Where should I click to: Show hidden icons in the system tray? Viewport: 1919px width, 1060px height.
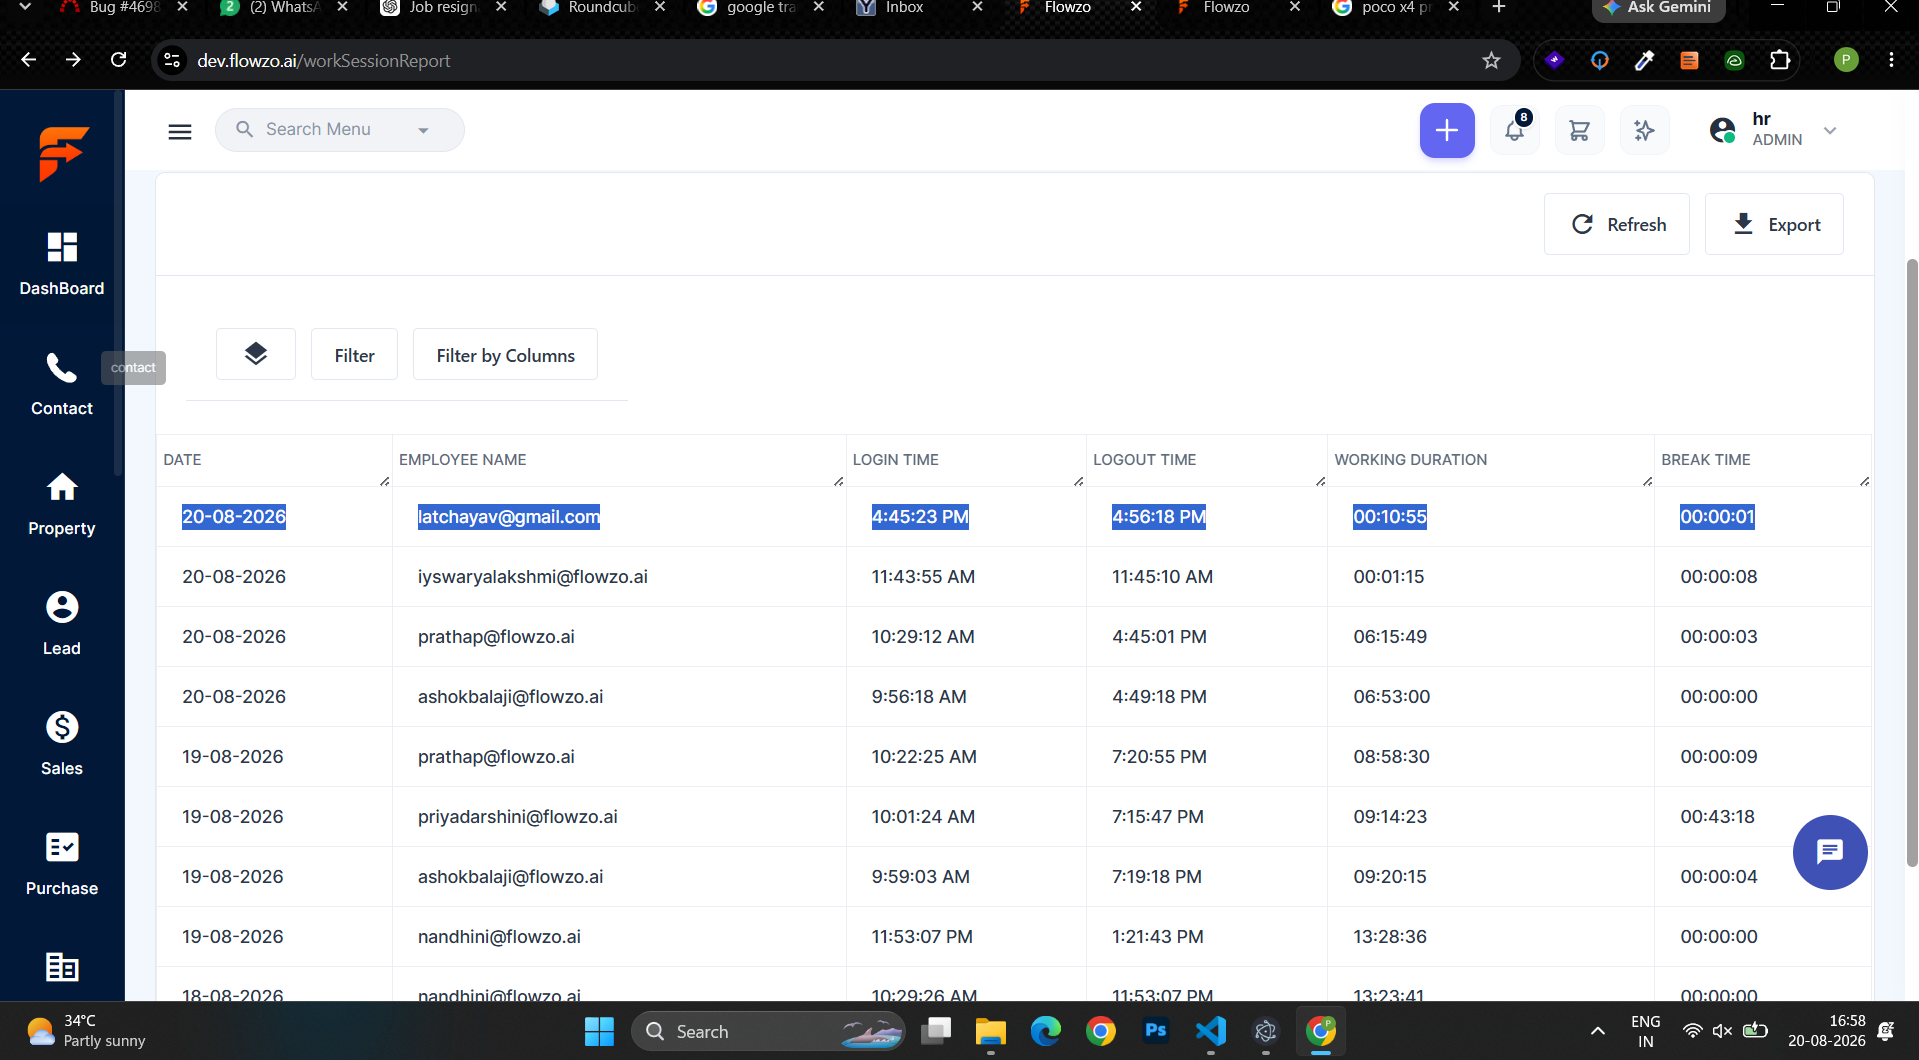1598,1031
